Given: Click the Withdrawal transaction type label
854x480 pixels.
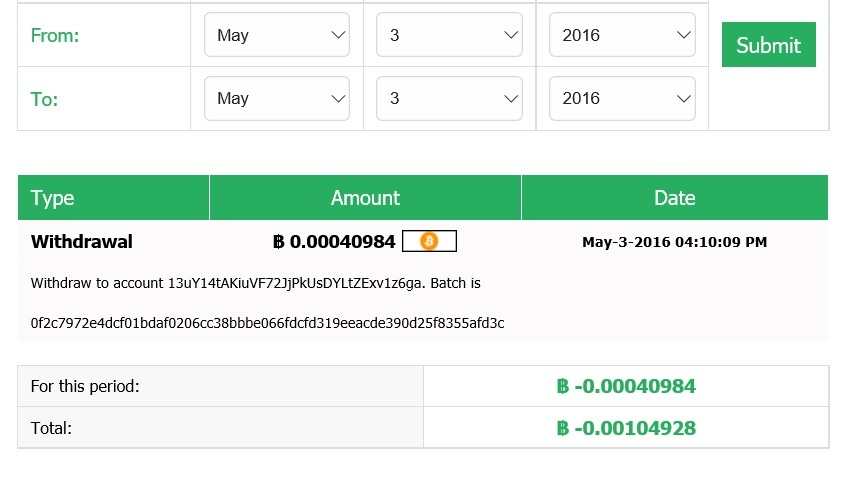Looking at the screenshot, I should (x=82, y=242).
